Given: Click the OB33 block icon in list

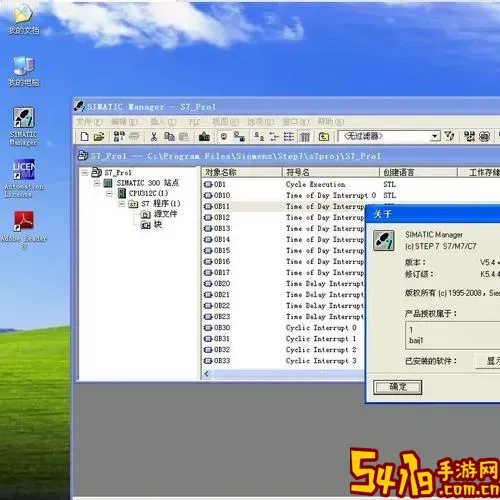Looking at the screenshot, I should [x=208, y=361].
